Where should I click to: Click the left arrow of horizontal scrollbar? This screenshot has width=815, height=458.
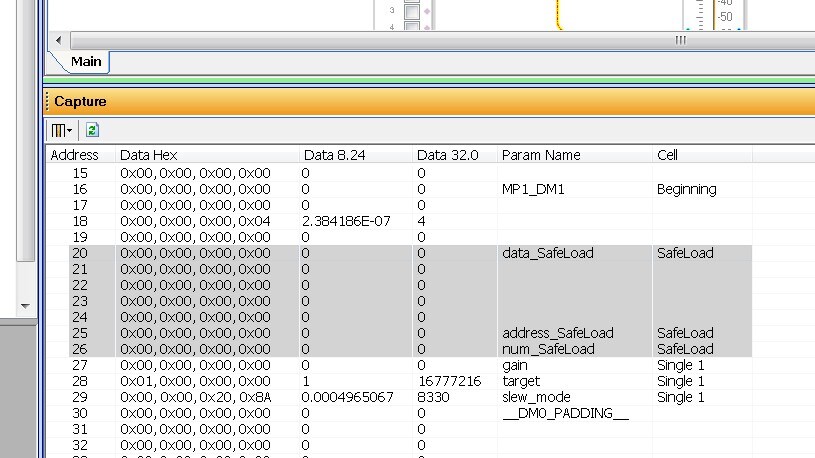pos(59,40)
